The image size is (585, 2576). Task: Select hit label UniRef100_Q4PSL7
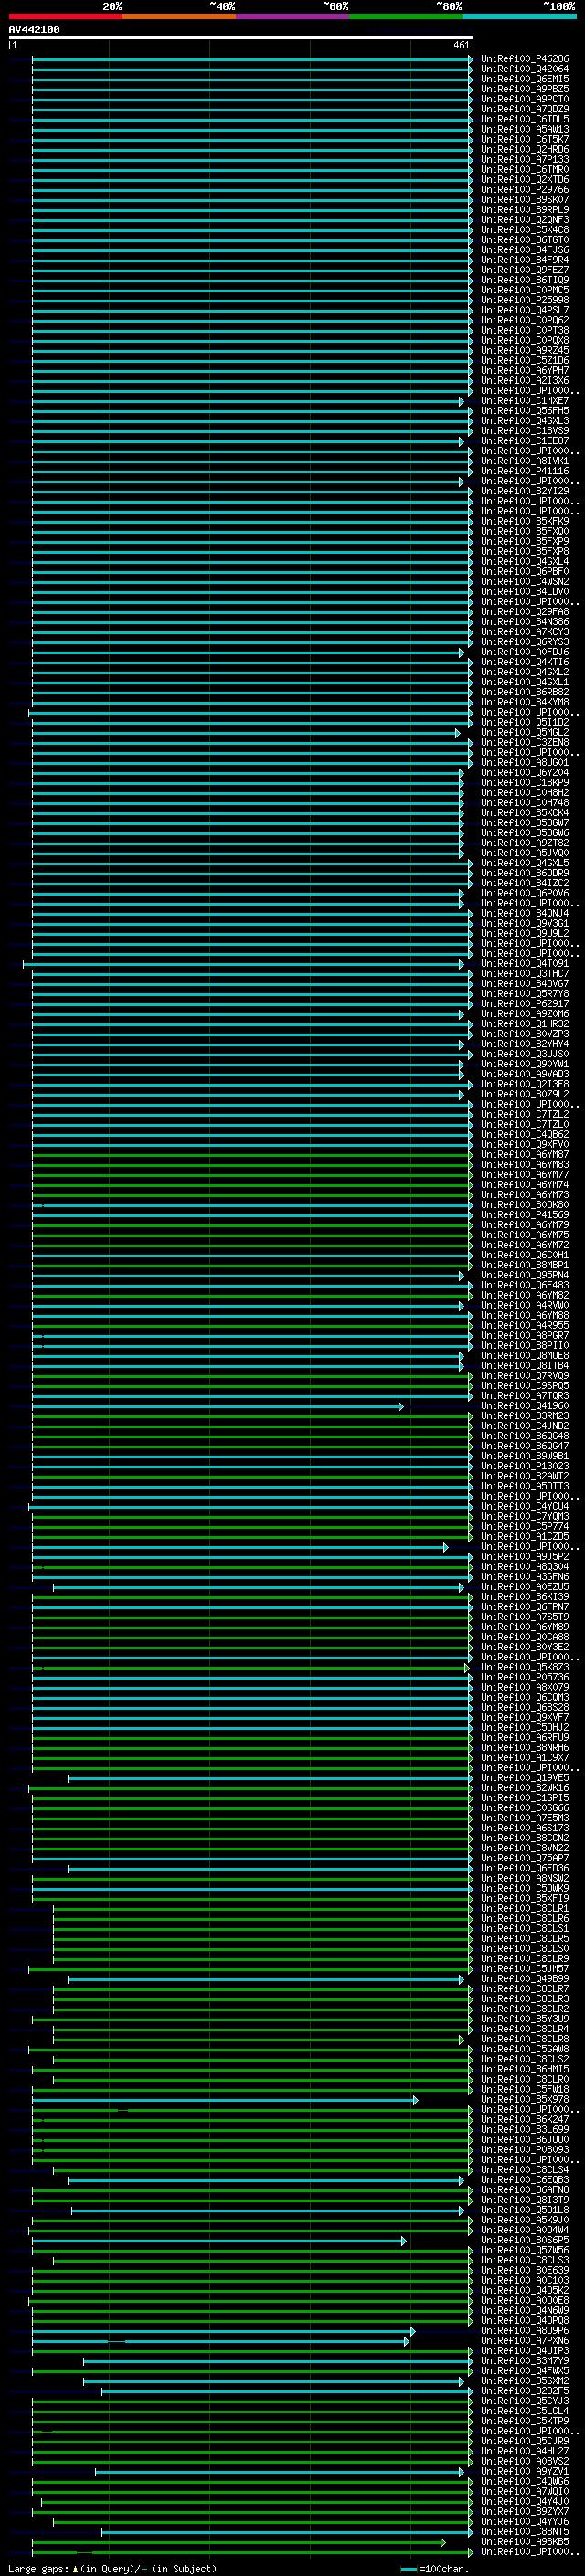click(x=525, y=310)
